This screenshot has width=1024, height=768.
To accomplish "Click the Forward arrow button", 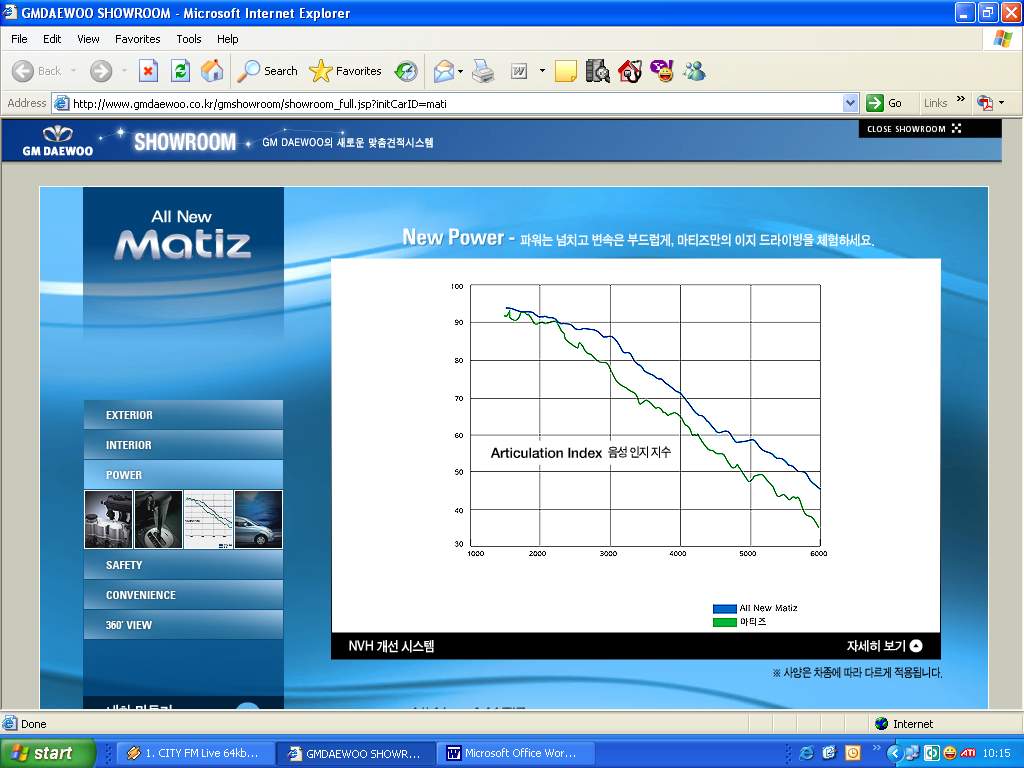I will pos(101,71).
